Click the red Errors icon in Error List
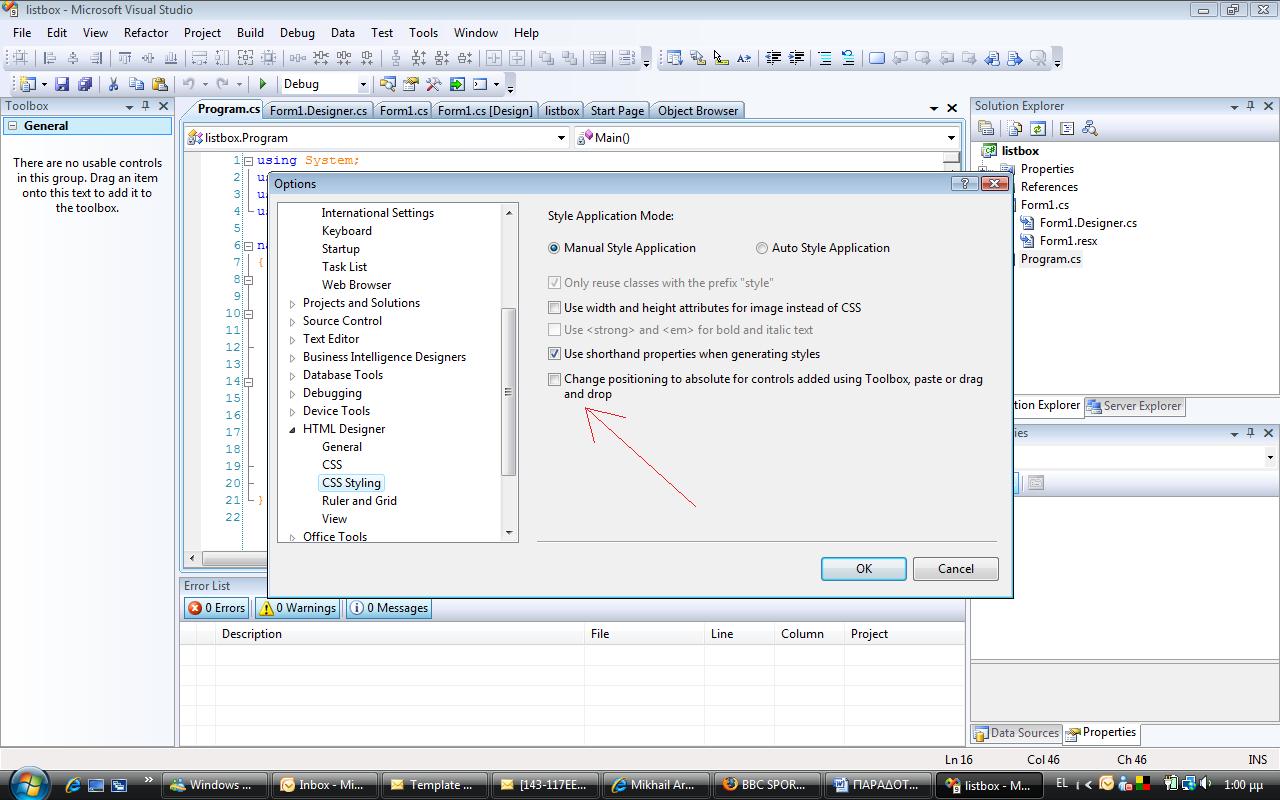 (194, 608)
